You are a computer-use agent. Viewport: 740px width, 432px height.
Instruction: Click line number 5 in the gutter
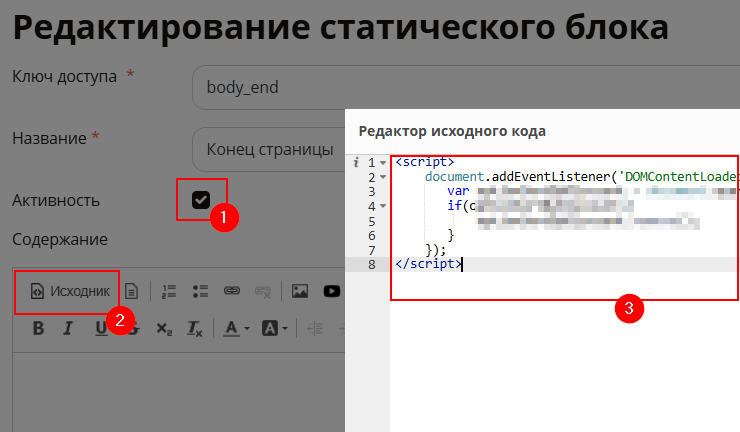pyautogui.click(x=372, y=221)
